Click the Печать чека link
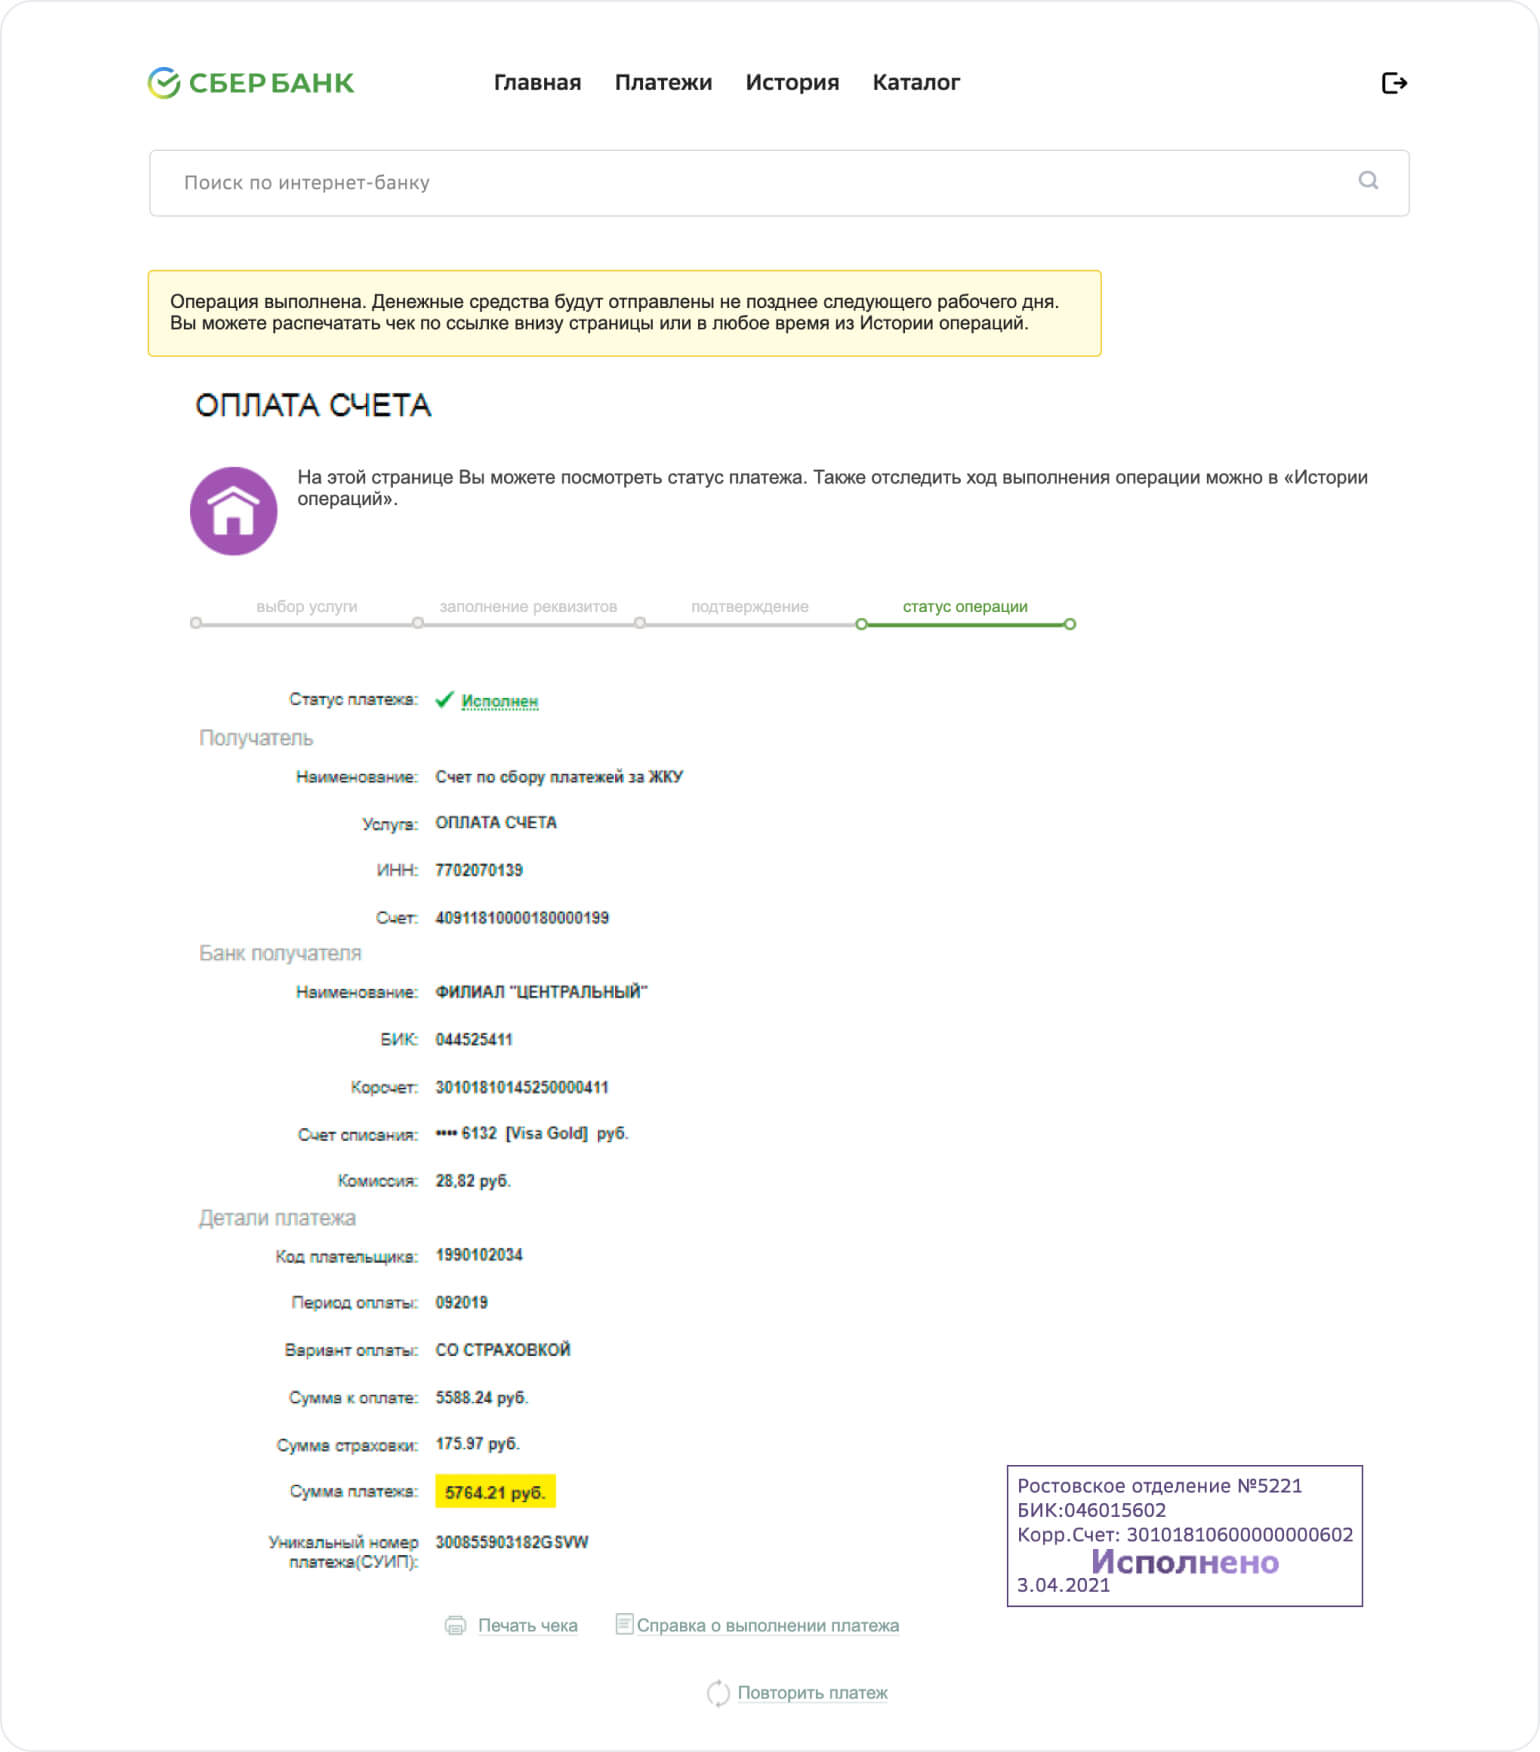This screenshot has height=1752, width=1540. [x=527, y=1625]
